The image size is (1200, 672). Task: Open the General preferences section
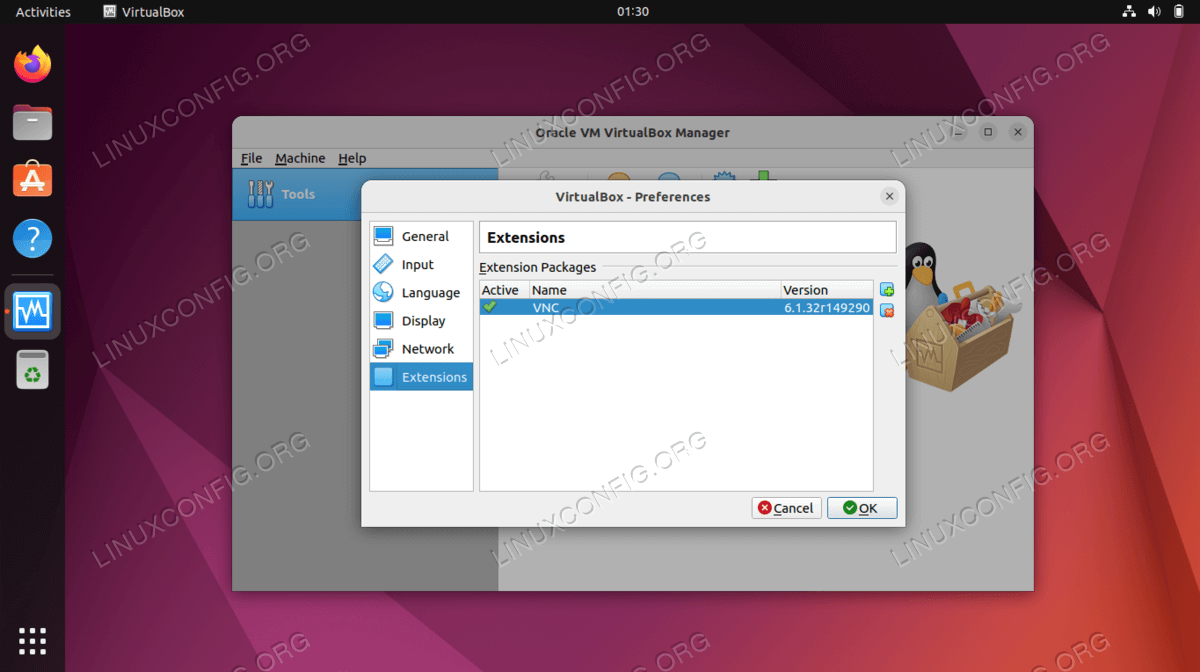coord(421,237)
